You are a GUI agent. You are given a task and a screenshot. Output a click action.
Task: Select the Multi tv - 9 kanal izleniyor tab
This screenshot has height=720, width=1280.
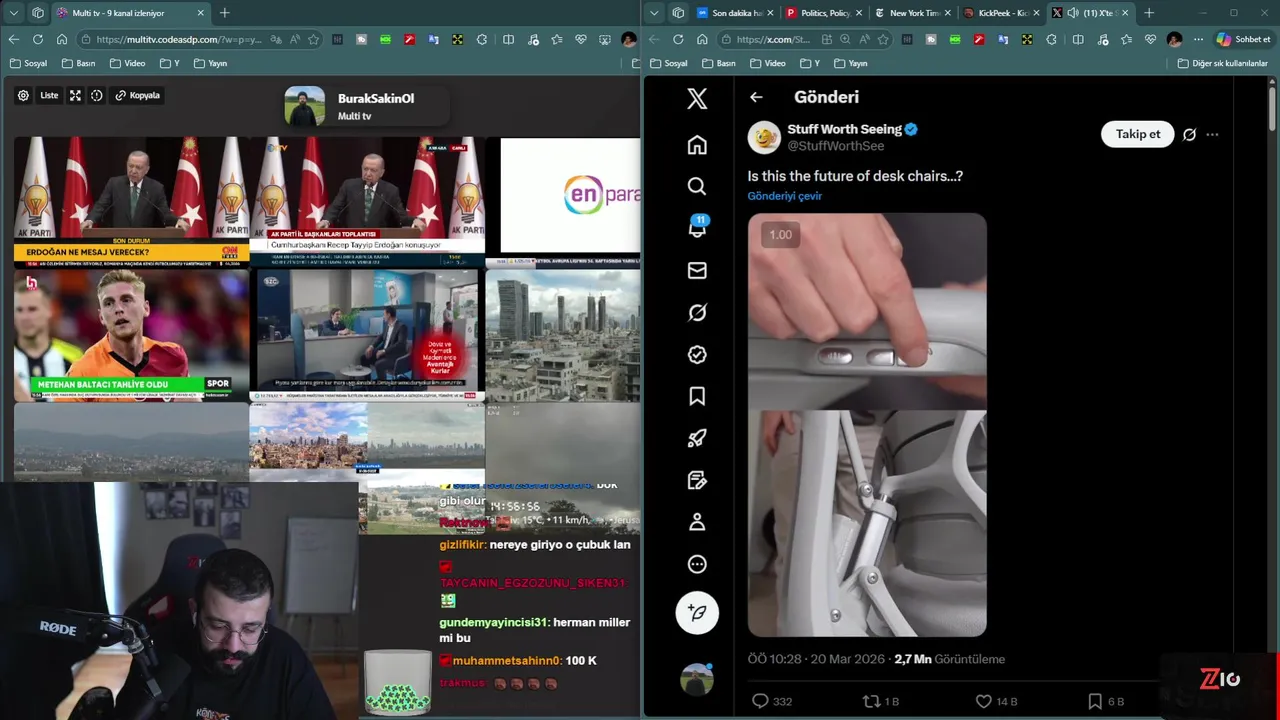tap(130, 13)
